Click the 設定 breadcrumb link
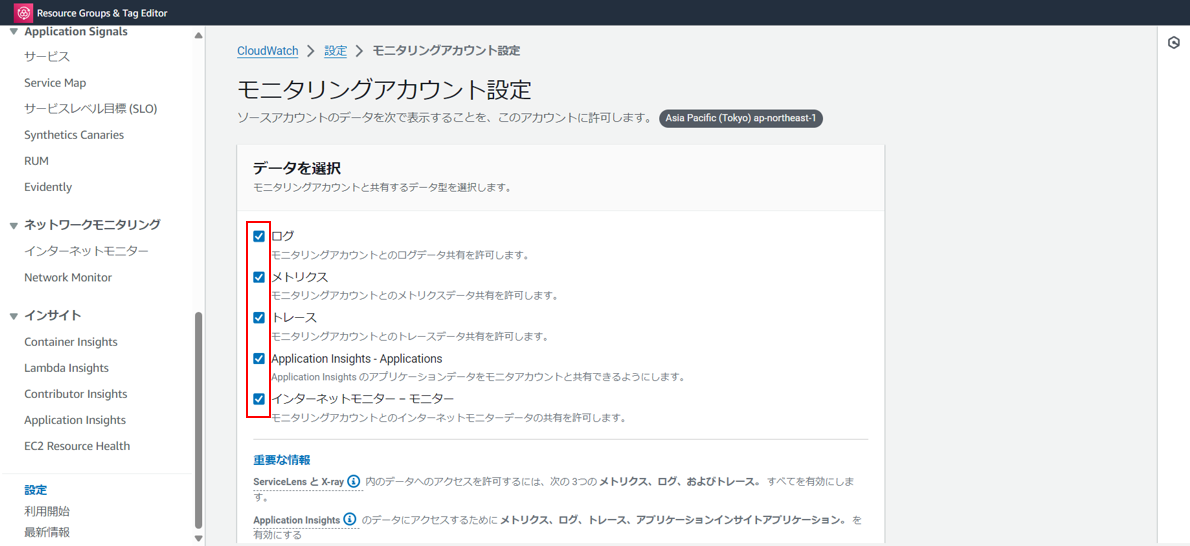Screen dimensions: 1190x546 tap(335, 51)
